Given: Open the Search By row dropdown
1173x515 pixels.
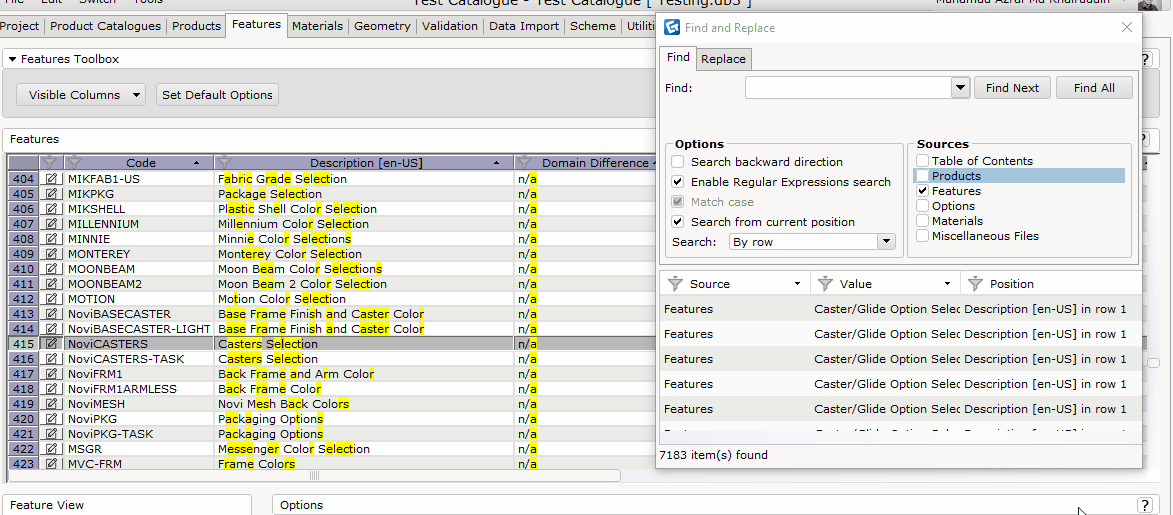Looking at the screenshot, I should 886,242.
